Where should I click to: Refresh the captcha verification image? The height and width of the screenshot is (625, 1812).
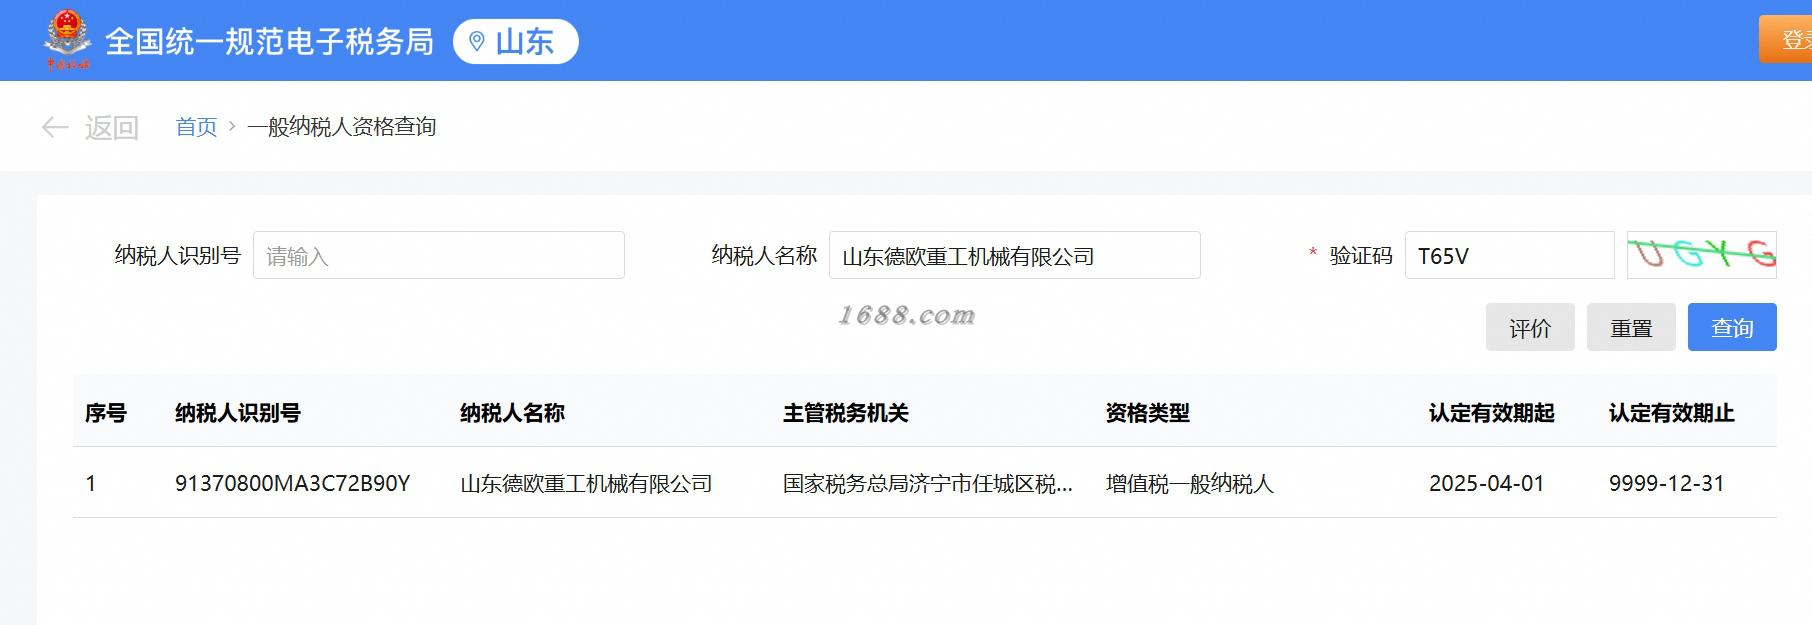(x=1701, y=255)
